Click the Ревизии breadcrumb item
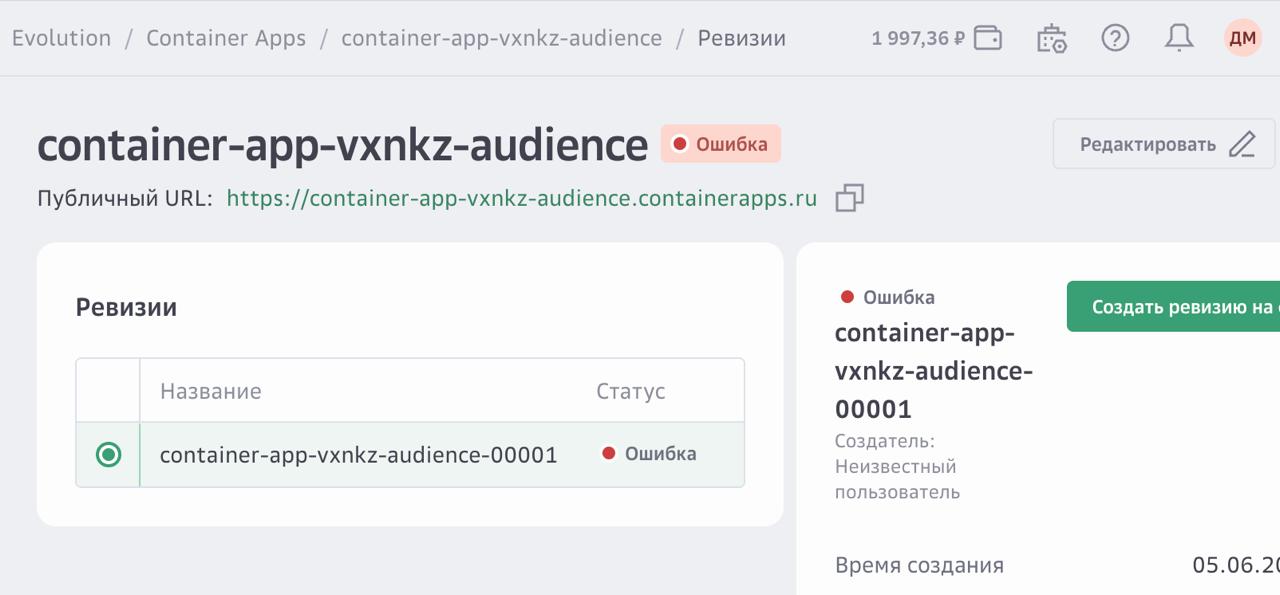This screenshot has width=1280, height=595. pos(741,38)
